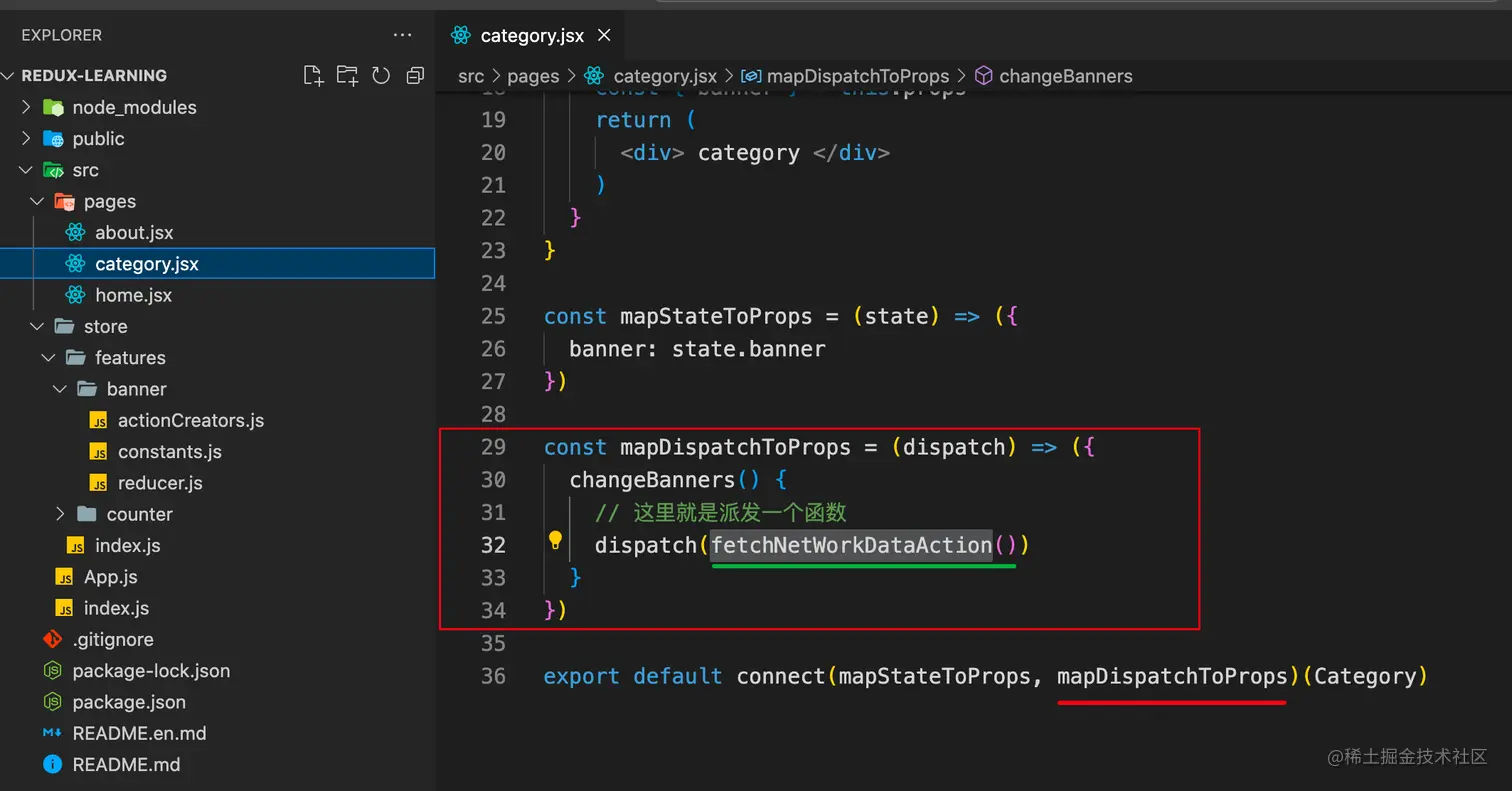Screen dimensions: 1512x791
Task: Click the New Folder icon in Explorer header
Action: click(347, 75)
